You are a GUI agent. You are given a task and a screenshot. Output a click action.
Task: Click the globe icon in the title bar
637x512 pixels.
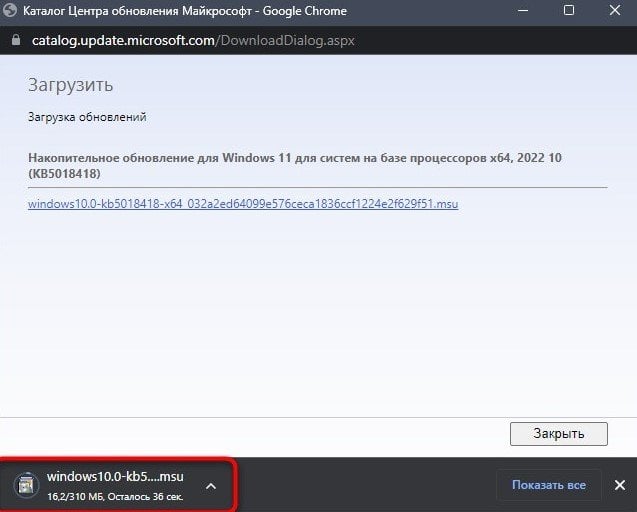click(x=9, y=10)
